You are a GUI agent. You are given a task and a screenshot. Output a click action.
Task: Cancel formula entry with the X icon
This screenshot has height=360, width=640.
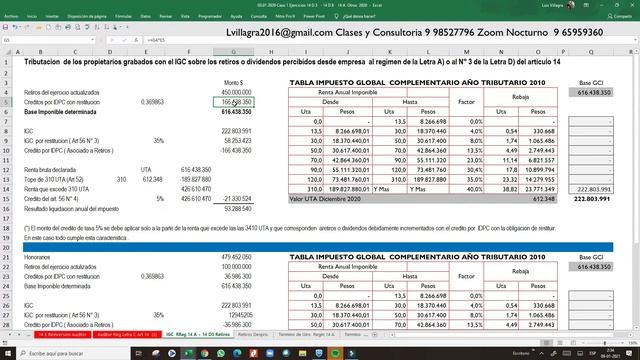[x=112, y=40]
